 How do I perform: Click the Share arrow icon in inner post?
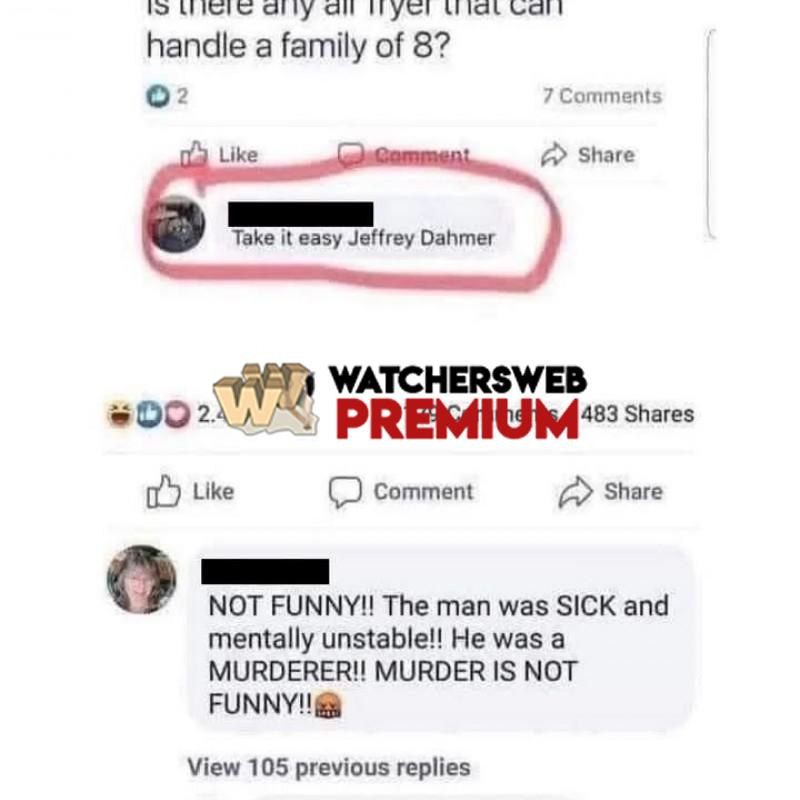click(554, 155)
